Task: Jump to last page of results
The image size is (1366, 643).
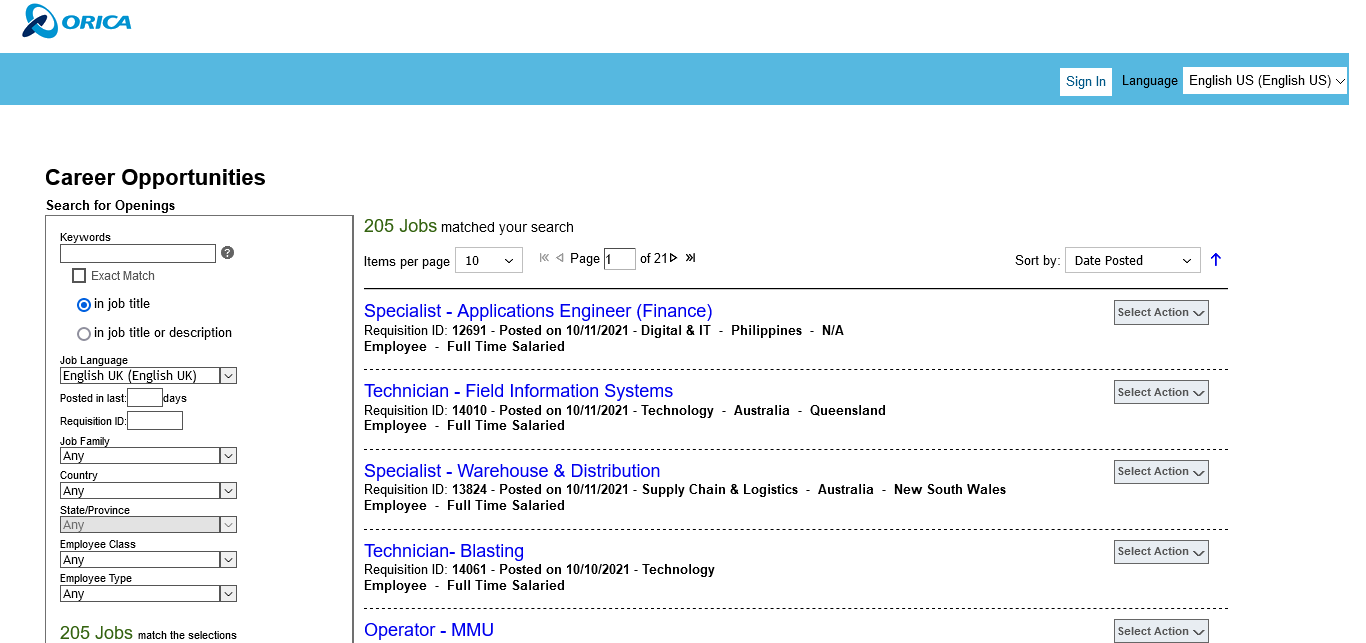Action: [690, 258]
